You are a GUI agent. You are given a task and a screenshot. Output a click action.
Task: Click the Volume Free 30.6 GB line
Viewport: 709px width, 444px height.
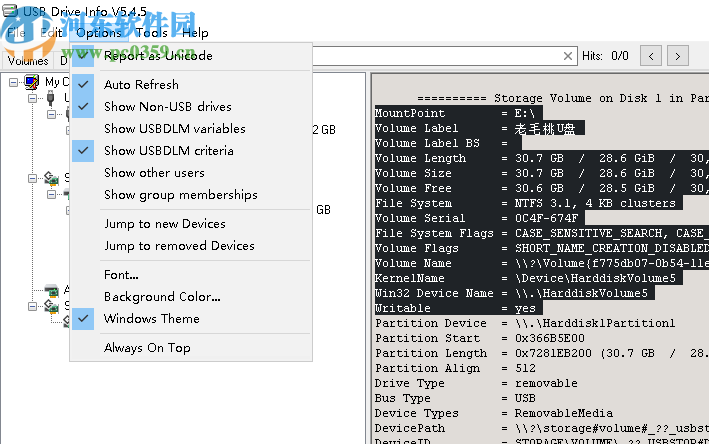(x=542, y=188)
